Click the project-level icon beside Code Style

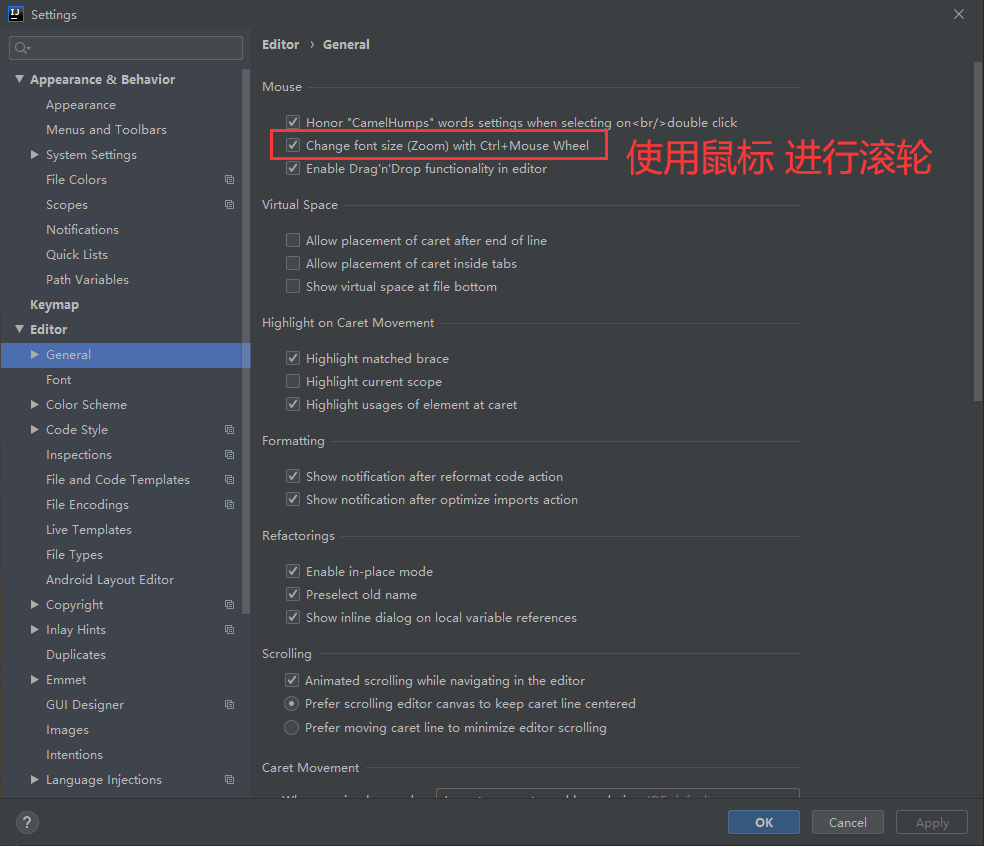click(230, 429)
